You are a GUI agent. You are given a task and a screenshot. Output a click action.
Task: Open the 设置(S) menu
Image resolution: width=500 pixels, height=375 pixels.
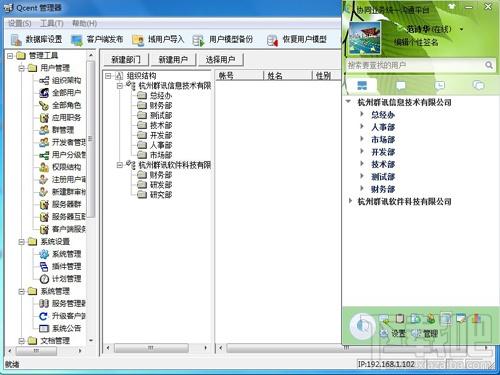pos(19,23)
